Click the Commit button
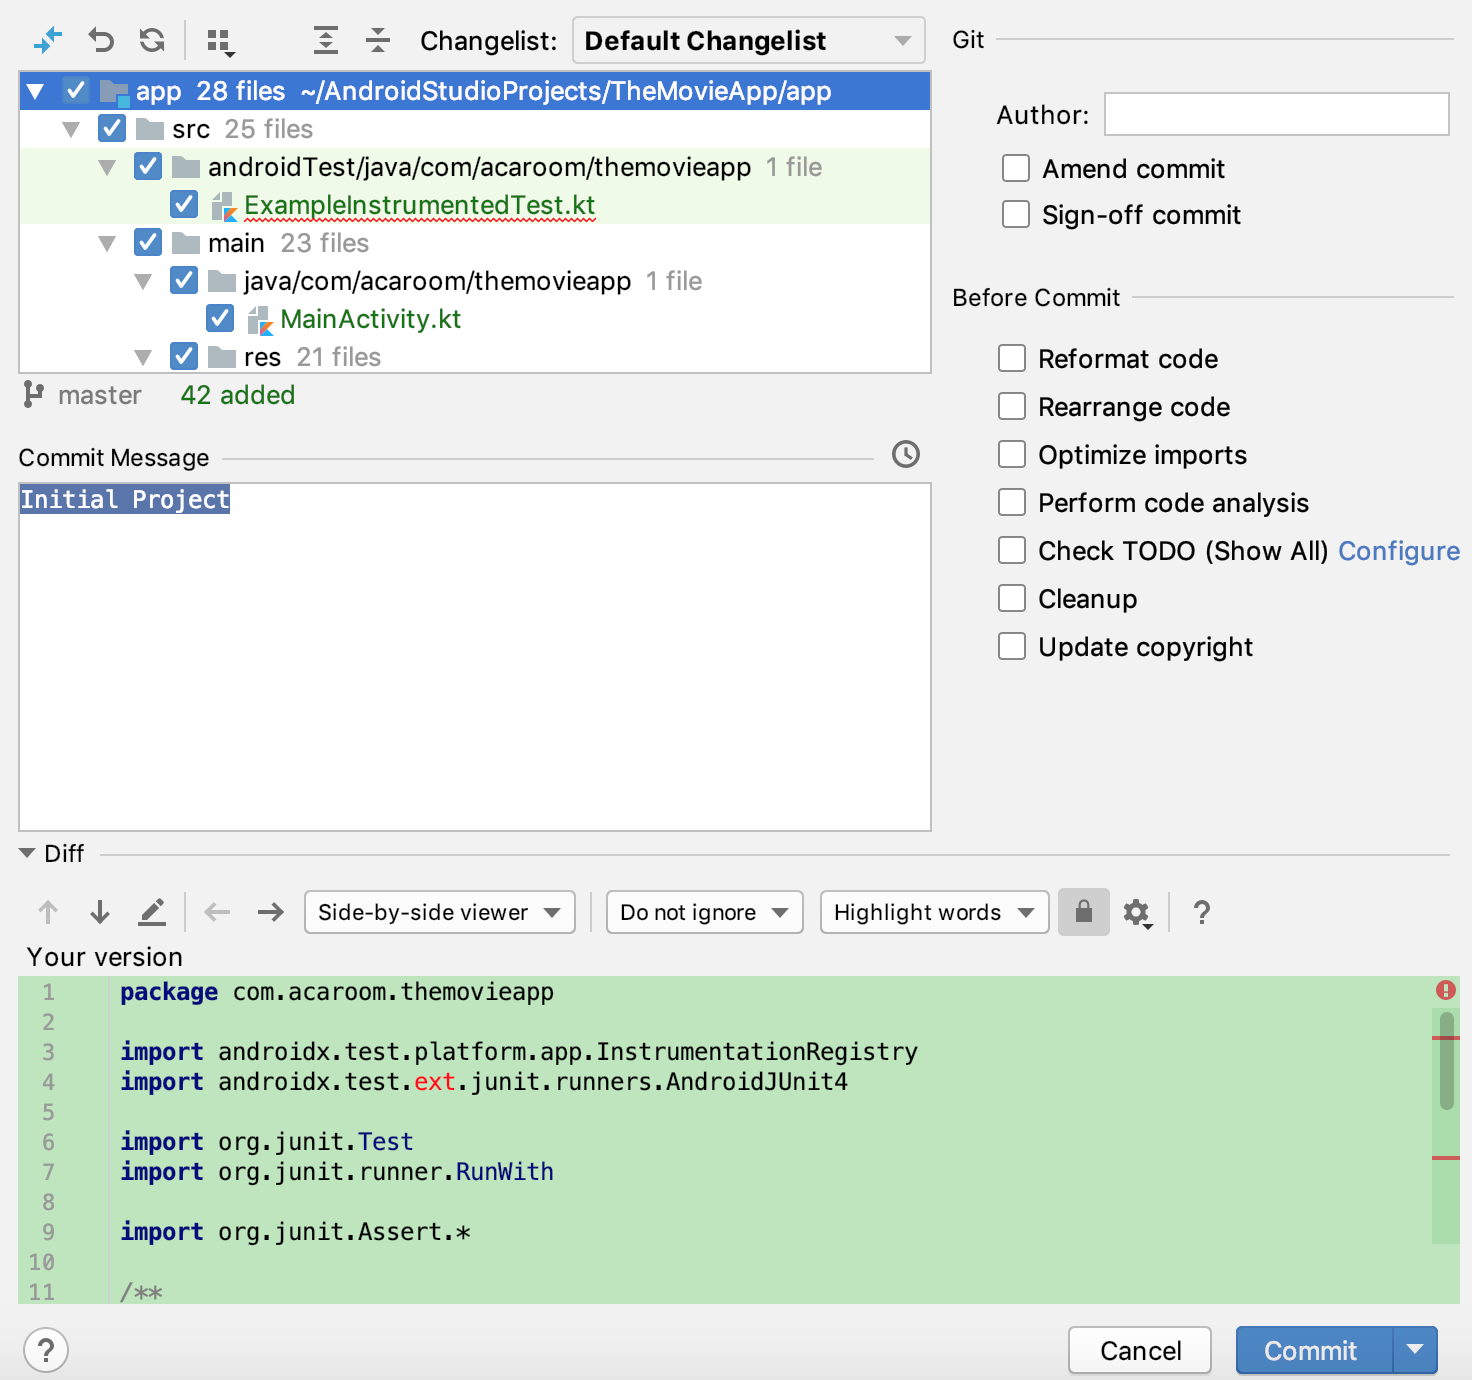 point(1310,1351)
